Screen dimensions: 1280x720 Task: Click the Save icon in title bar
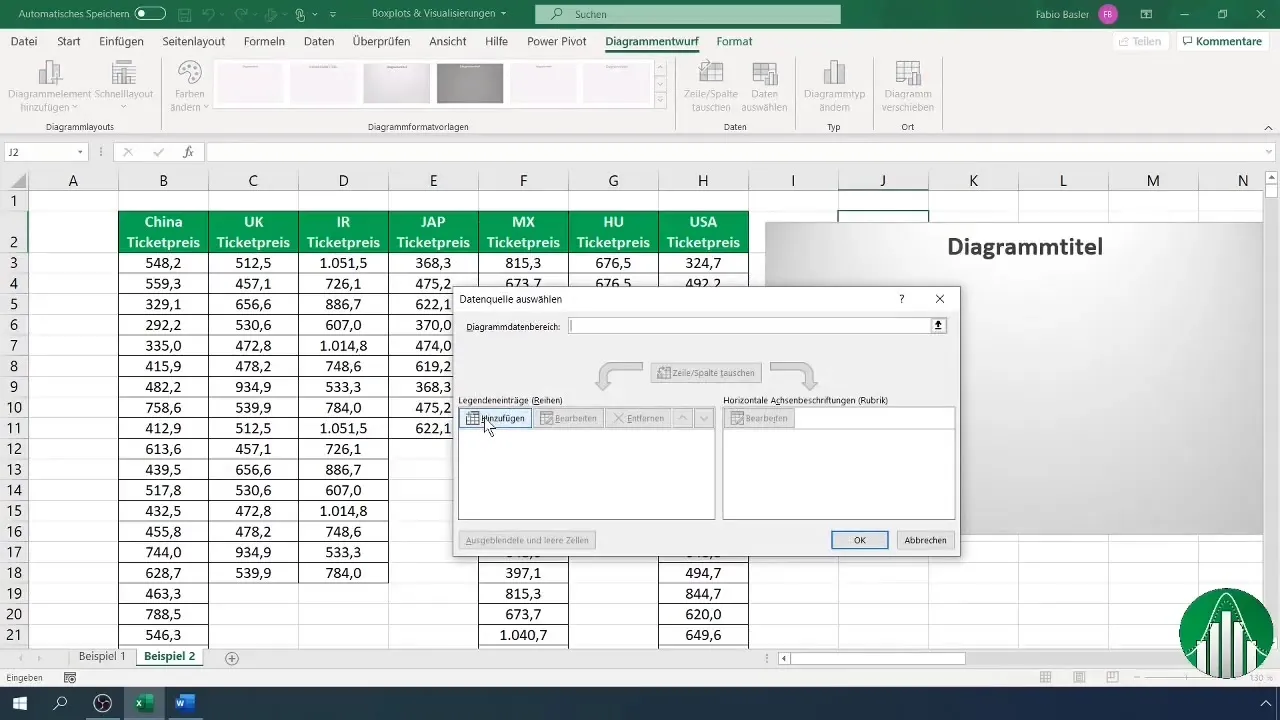point(186,14)
